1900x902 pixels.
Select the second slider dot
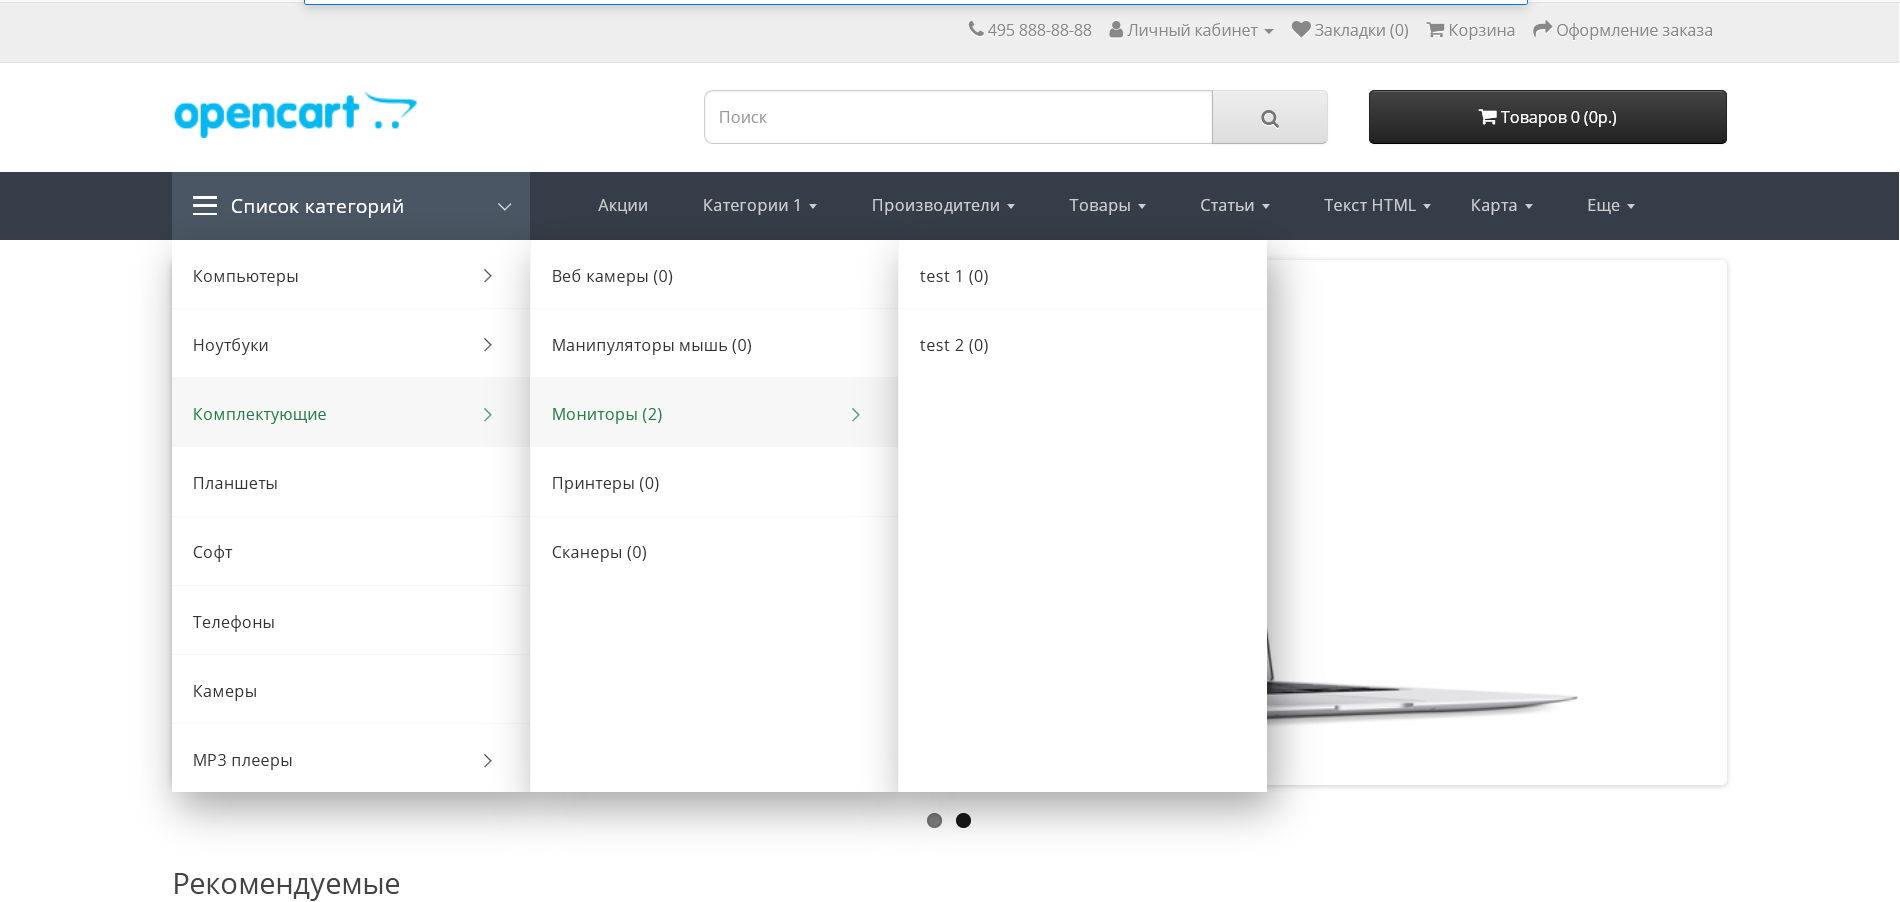point(963,820)
